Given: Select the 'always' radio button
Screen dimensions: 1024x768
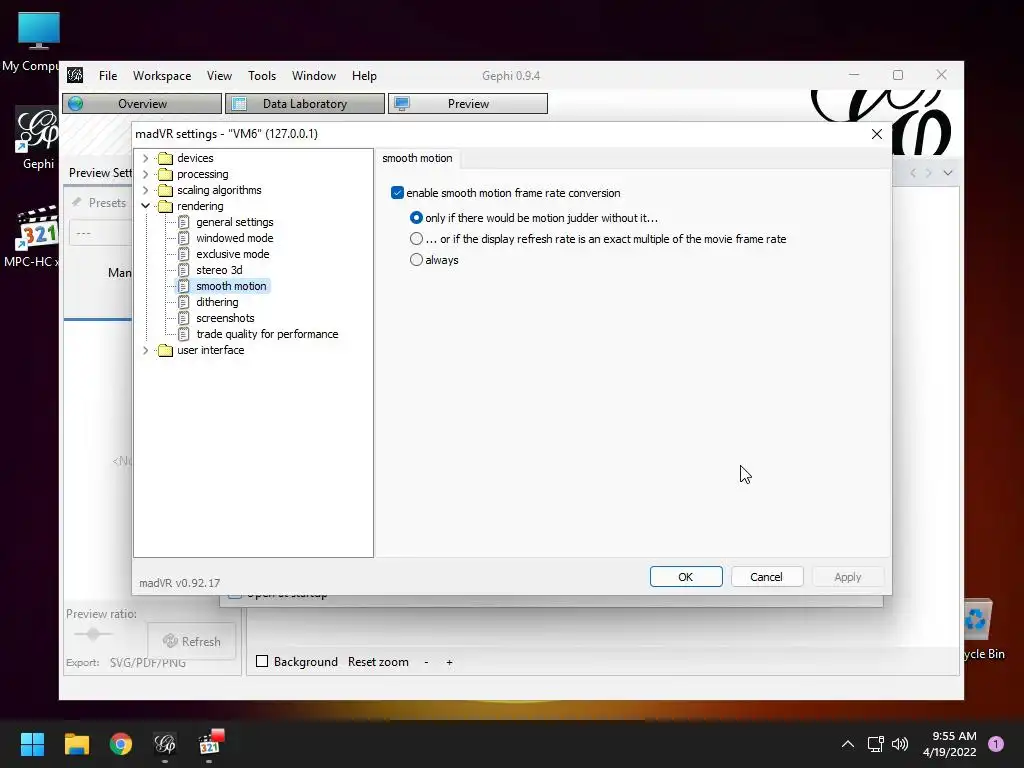Looking at the screenshot, I should 416,259.
